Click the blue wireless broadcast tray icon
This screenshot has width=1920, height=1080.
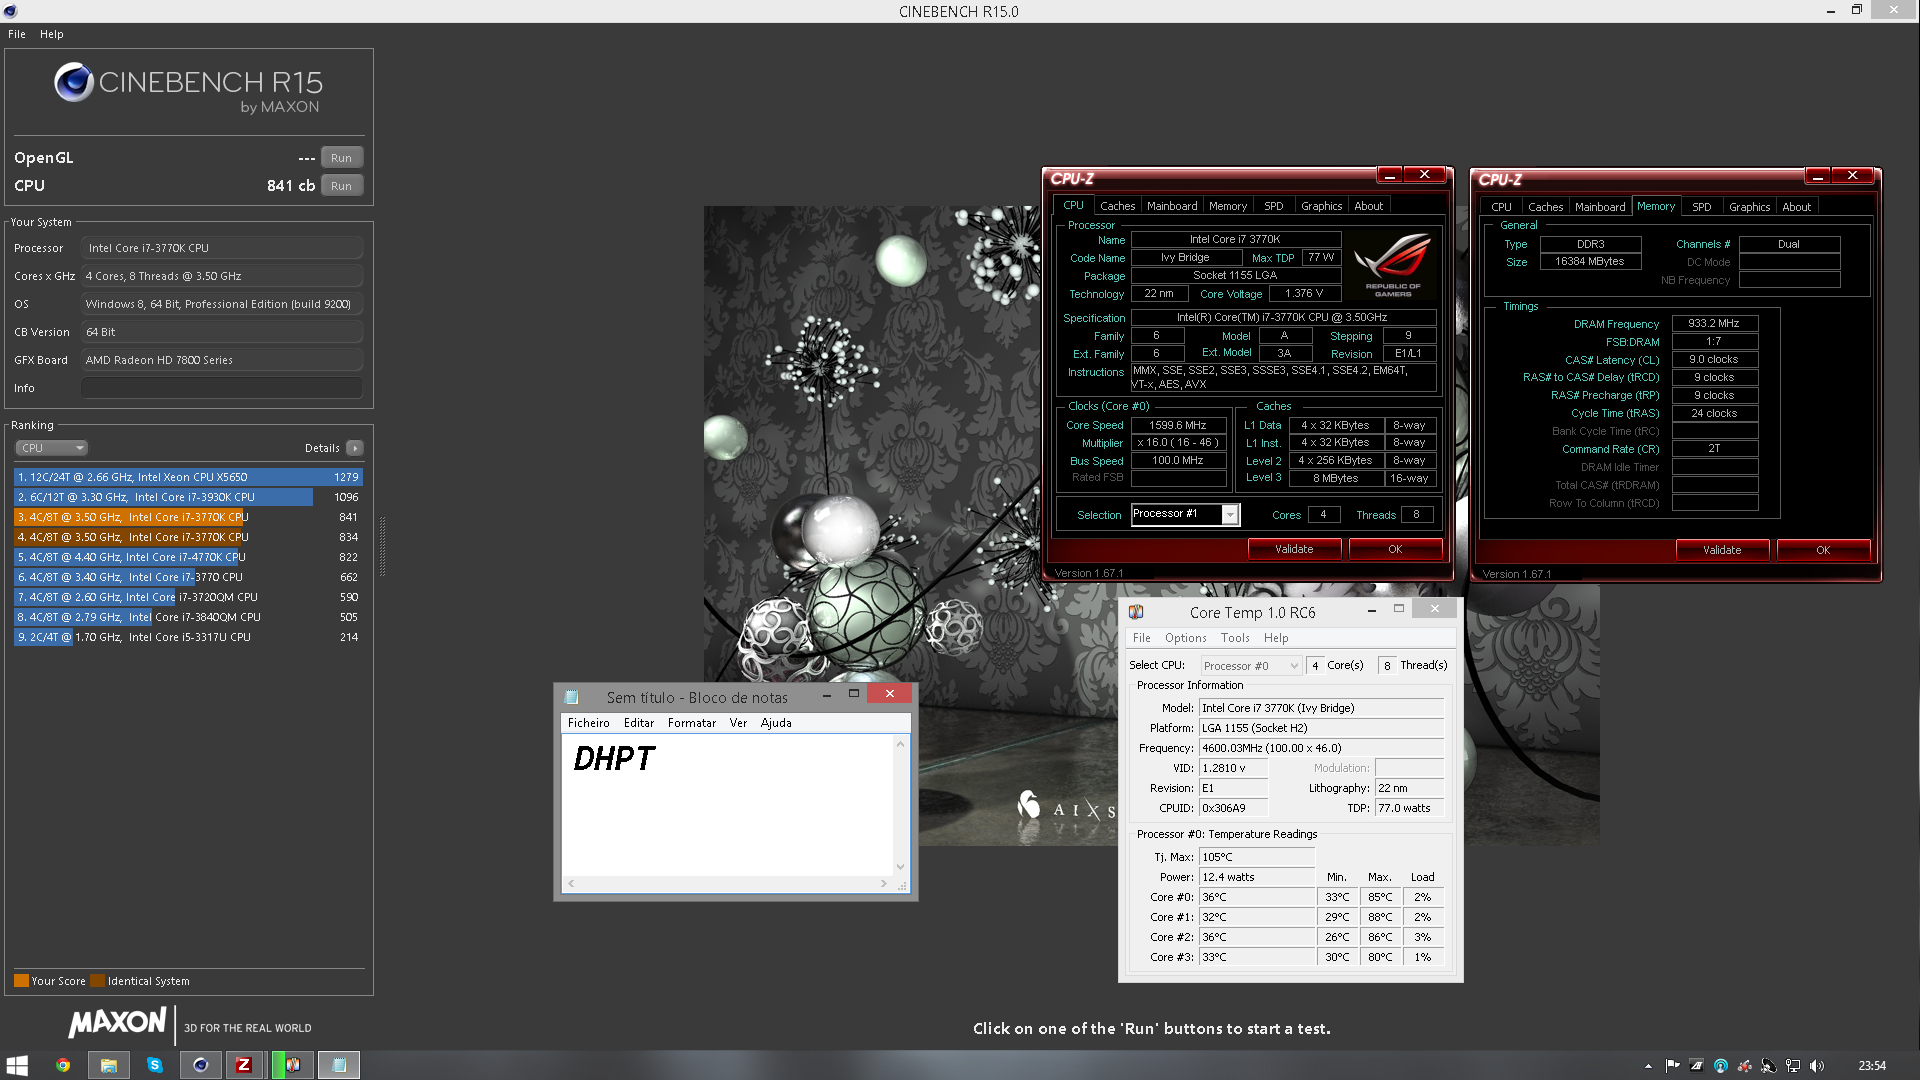click(1721, 1066)
